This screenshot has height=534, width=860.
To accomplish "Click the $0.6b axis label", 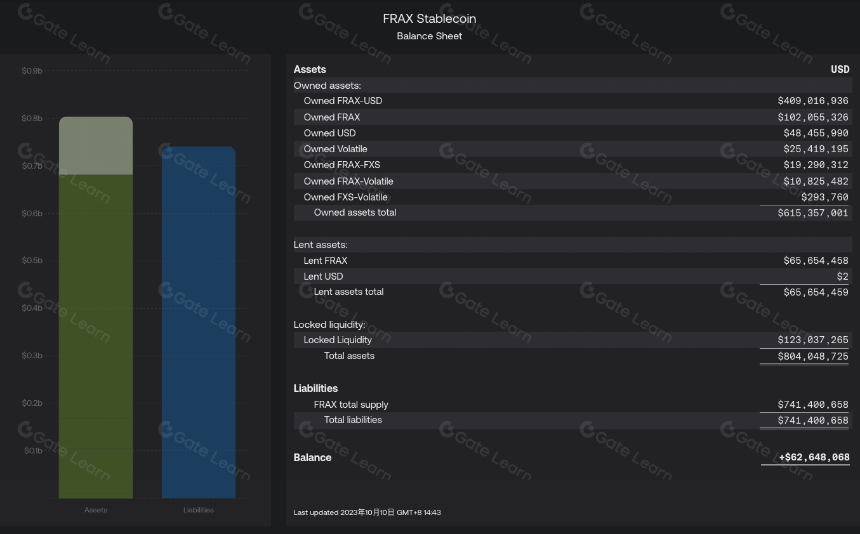I will [32, 213].
